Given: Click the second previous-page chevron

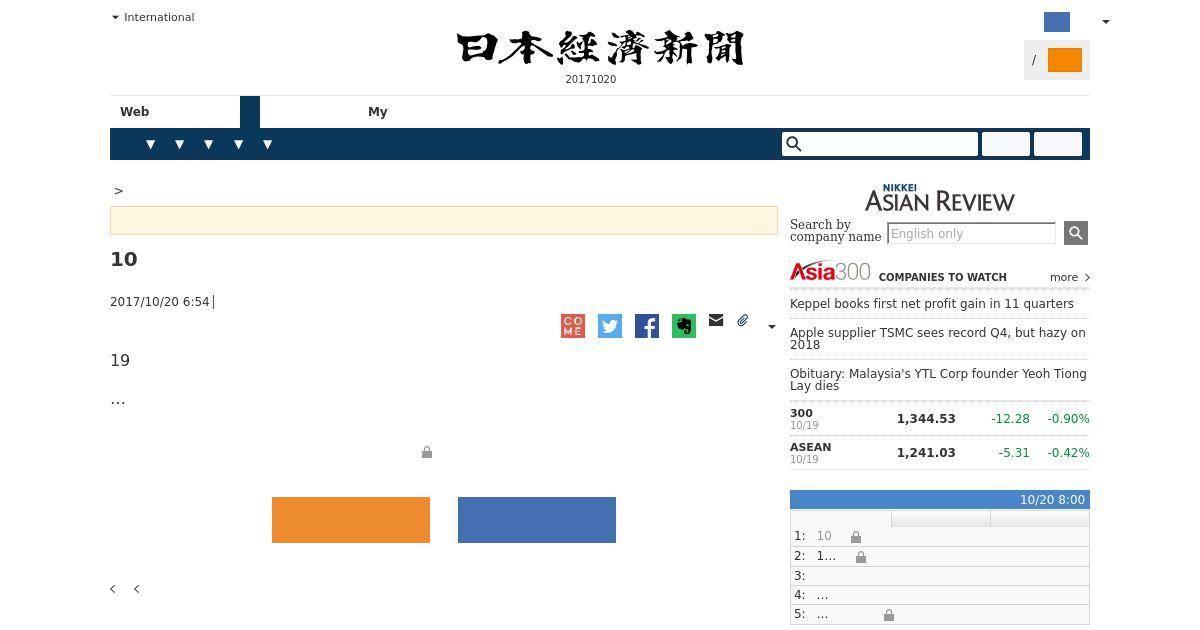Looking at the screenshot, I should point(137,589).
